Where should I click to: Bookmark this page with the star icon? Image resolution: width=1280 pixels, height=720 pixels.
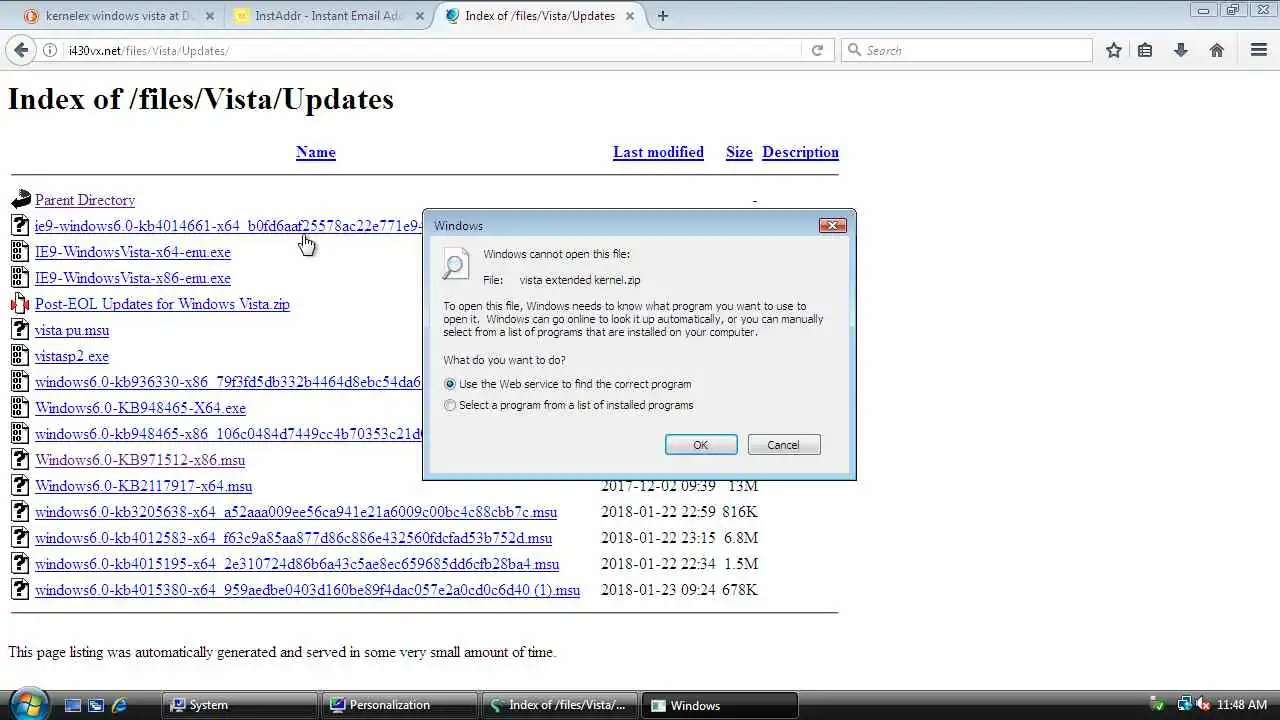coord(1114,50)
